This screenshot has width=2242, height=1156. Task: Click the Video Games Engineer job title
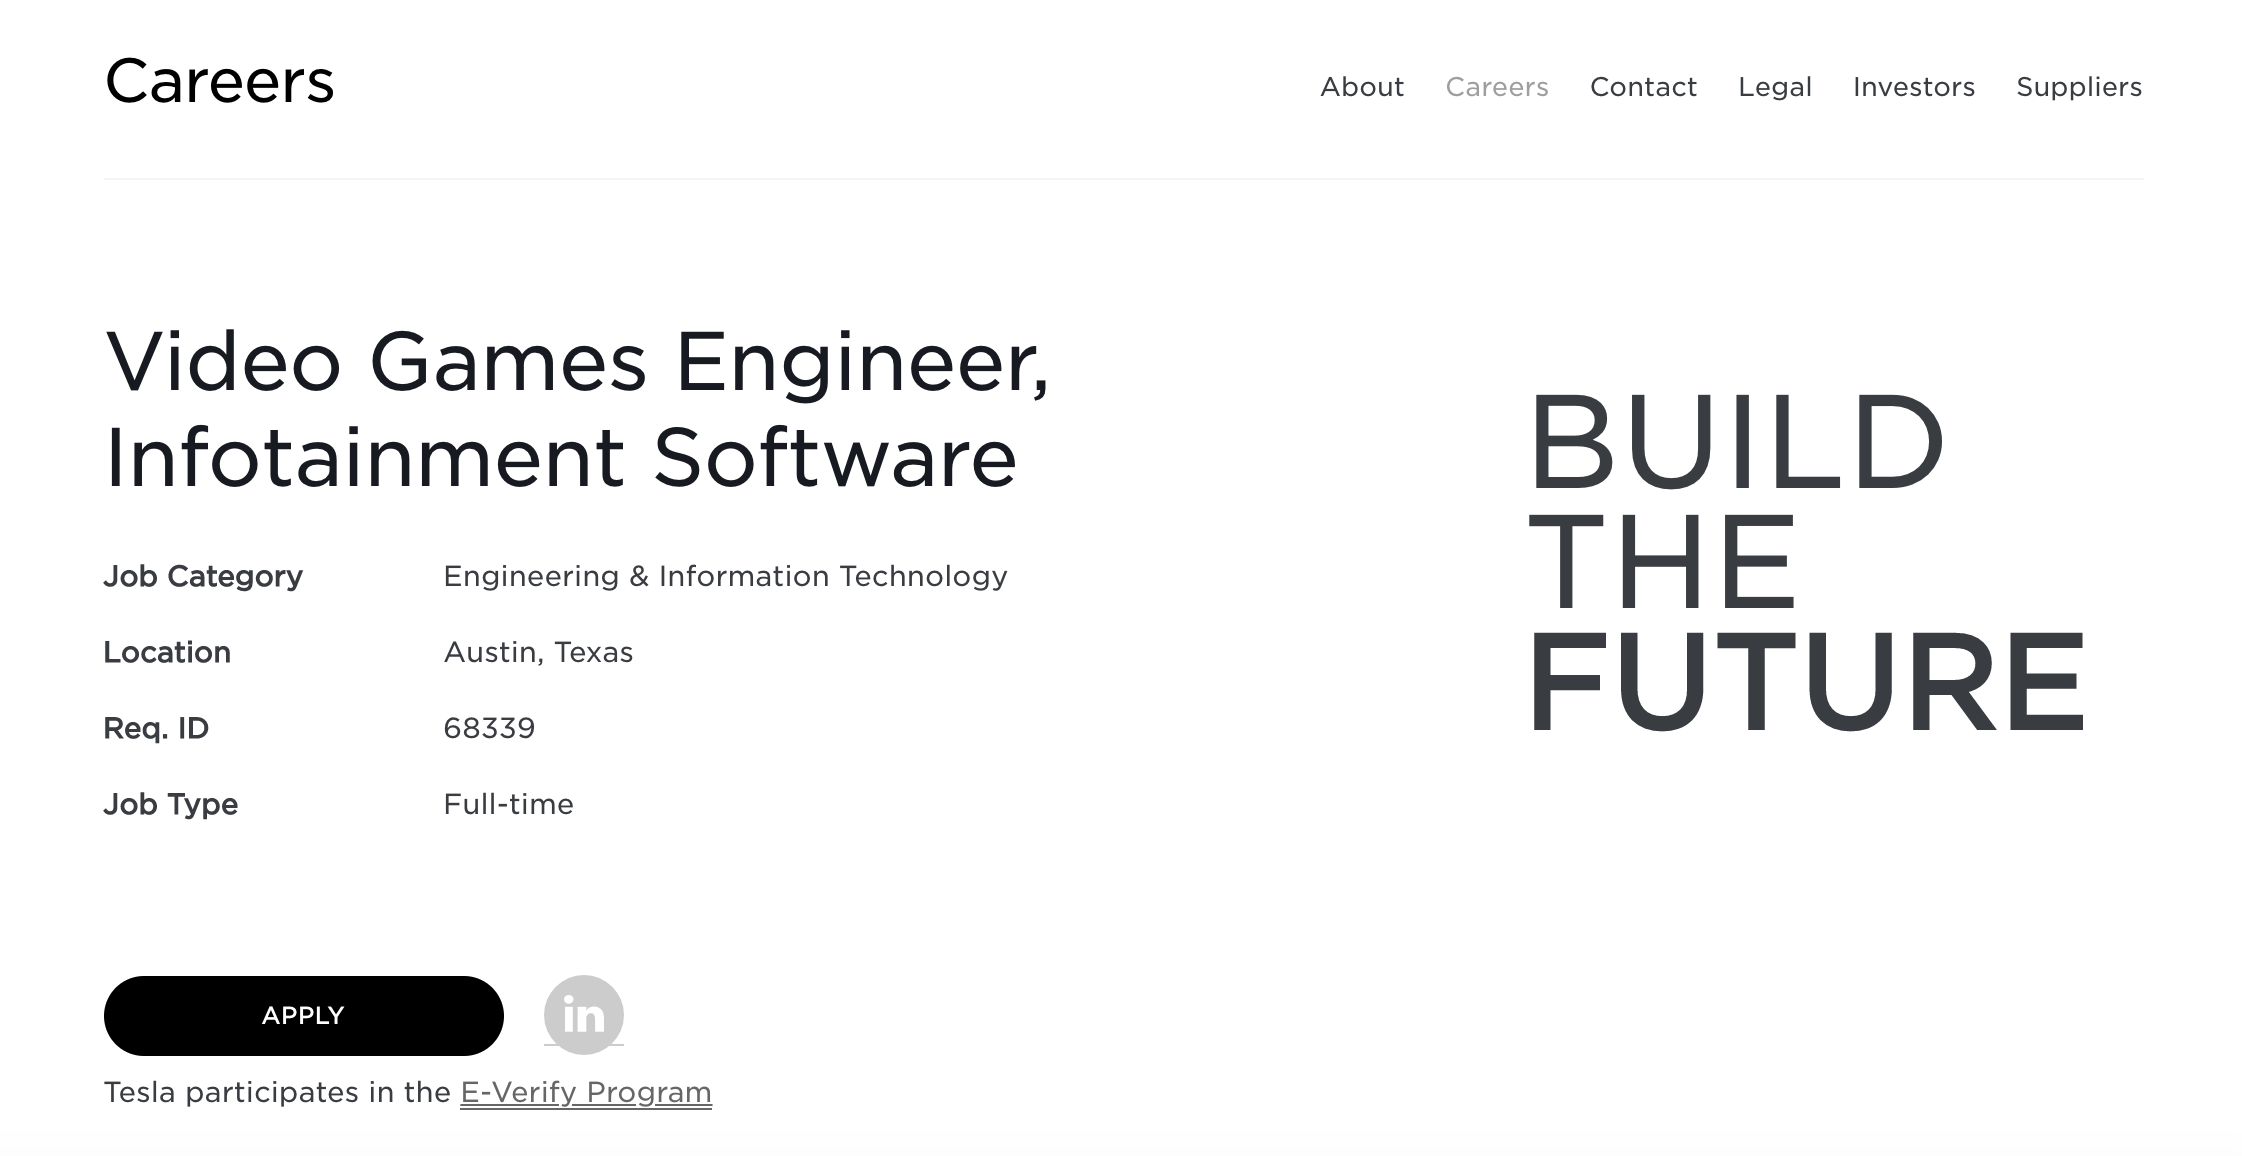pyautogui.click(x=577, y=409)
